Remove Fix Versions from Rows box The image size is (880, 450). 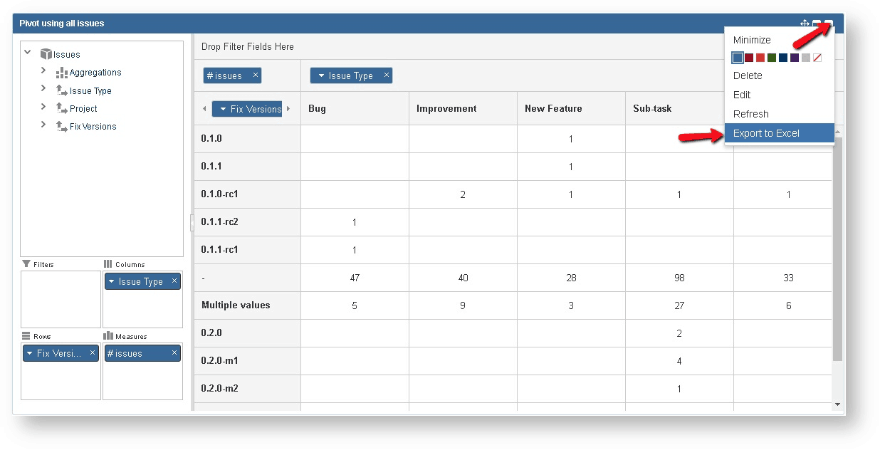pos(92,353)
